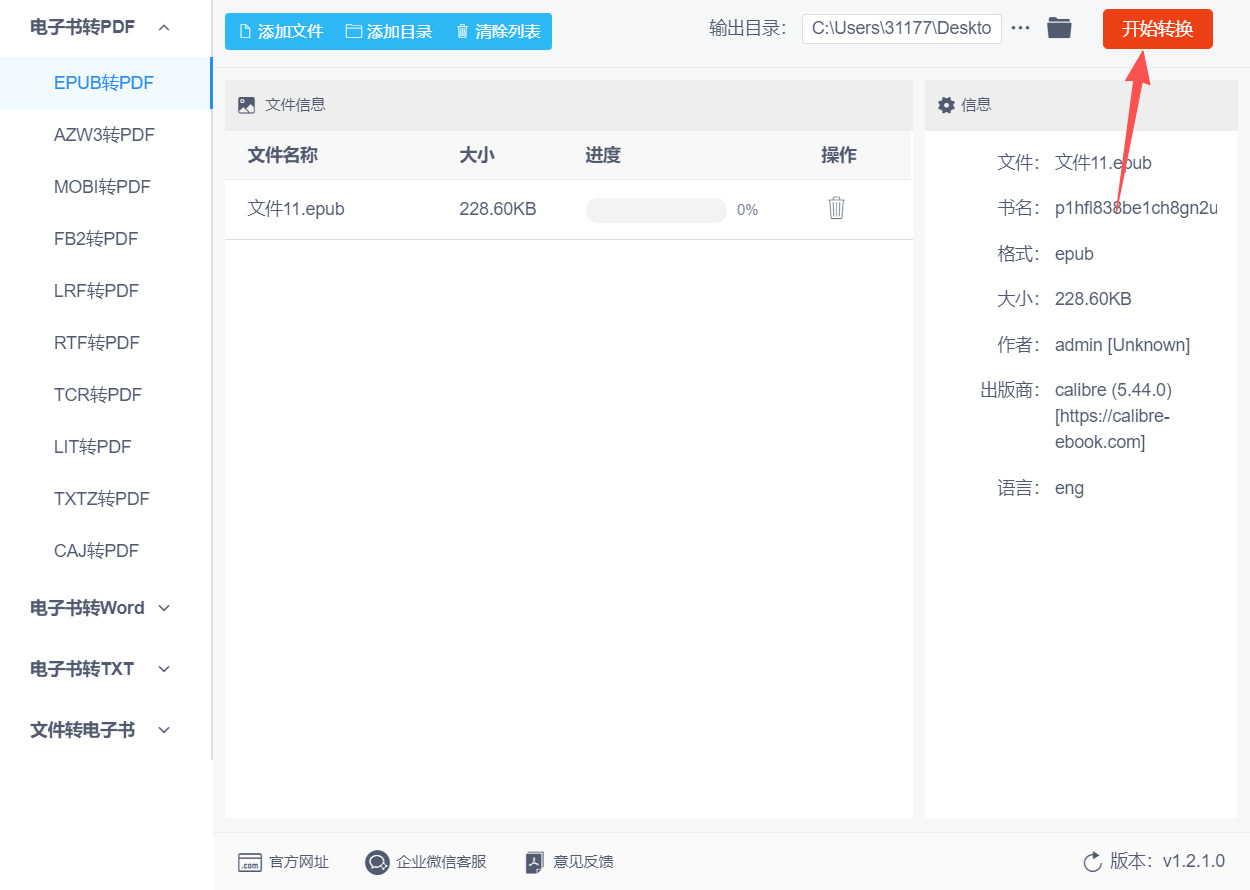Start conversion with 开始转换 button
This screenshot has height=890, width=1250.
click(x=1157, y=29)
